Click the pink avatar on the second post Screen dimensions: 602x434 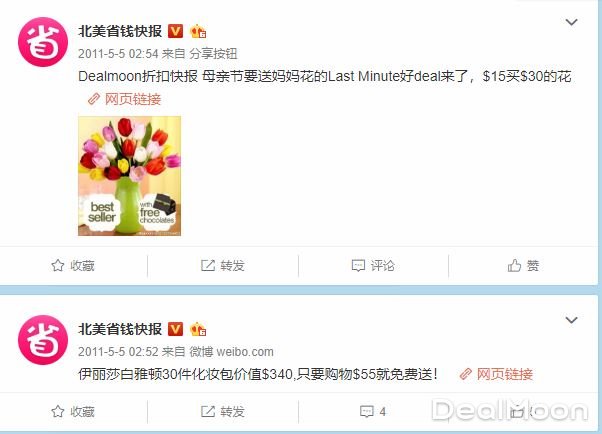tap(43, 340)
